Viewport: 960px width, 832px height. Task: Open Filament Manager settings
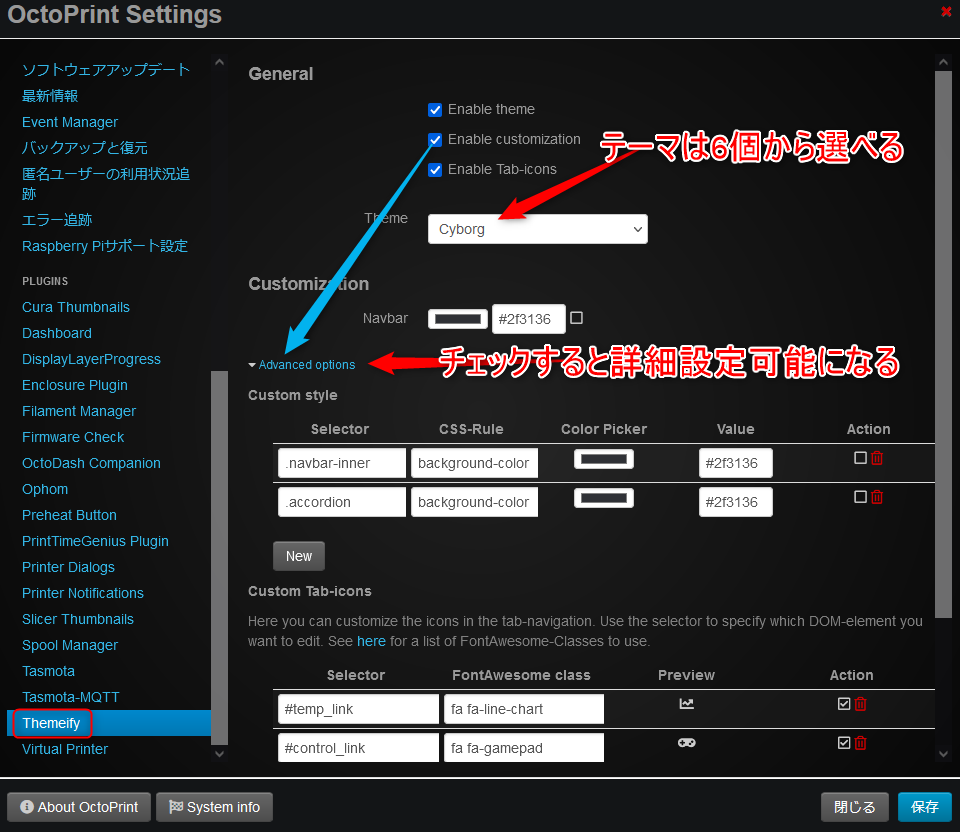click(x=79, y=411)
